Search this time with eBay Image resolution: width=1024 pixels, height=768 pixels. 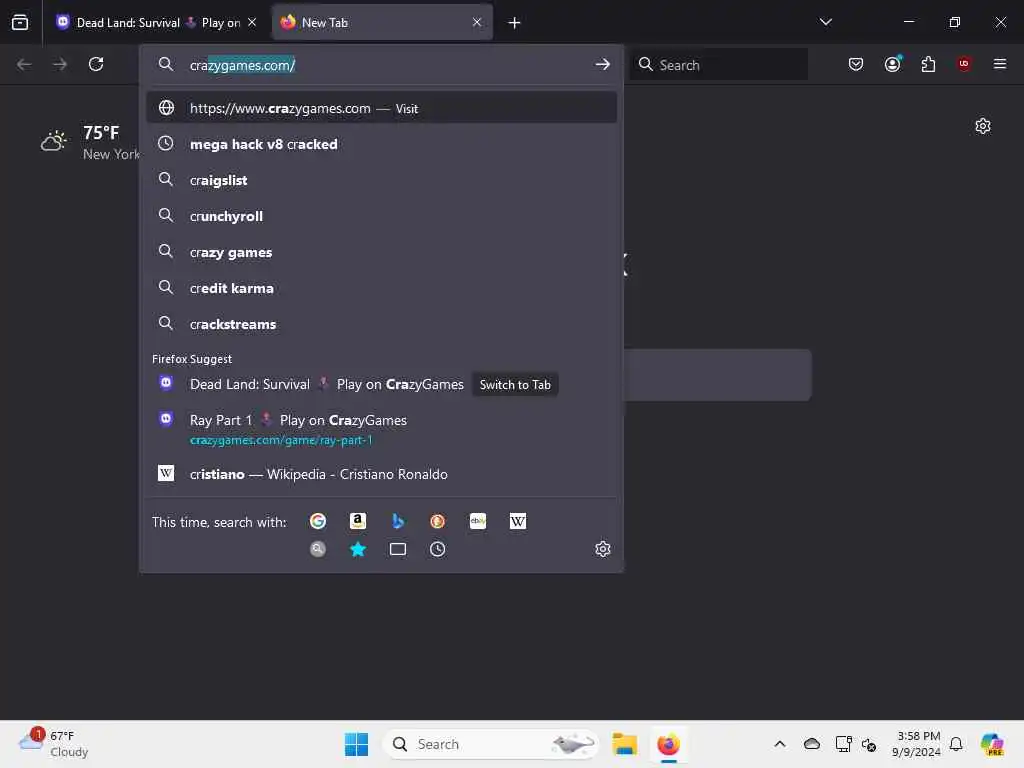(x=478, y=521)
